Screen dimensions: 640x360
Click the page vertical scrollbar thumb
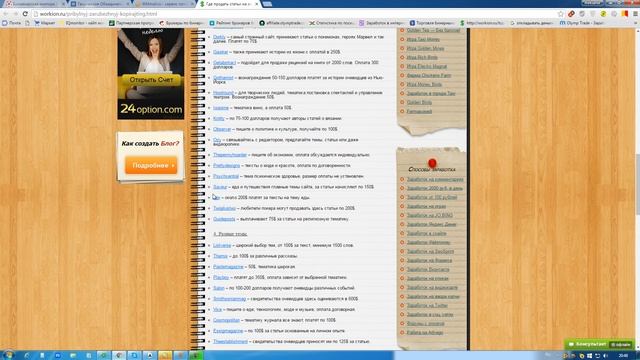pyautogui.click(x=637, y=184)
